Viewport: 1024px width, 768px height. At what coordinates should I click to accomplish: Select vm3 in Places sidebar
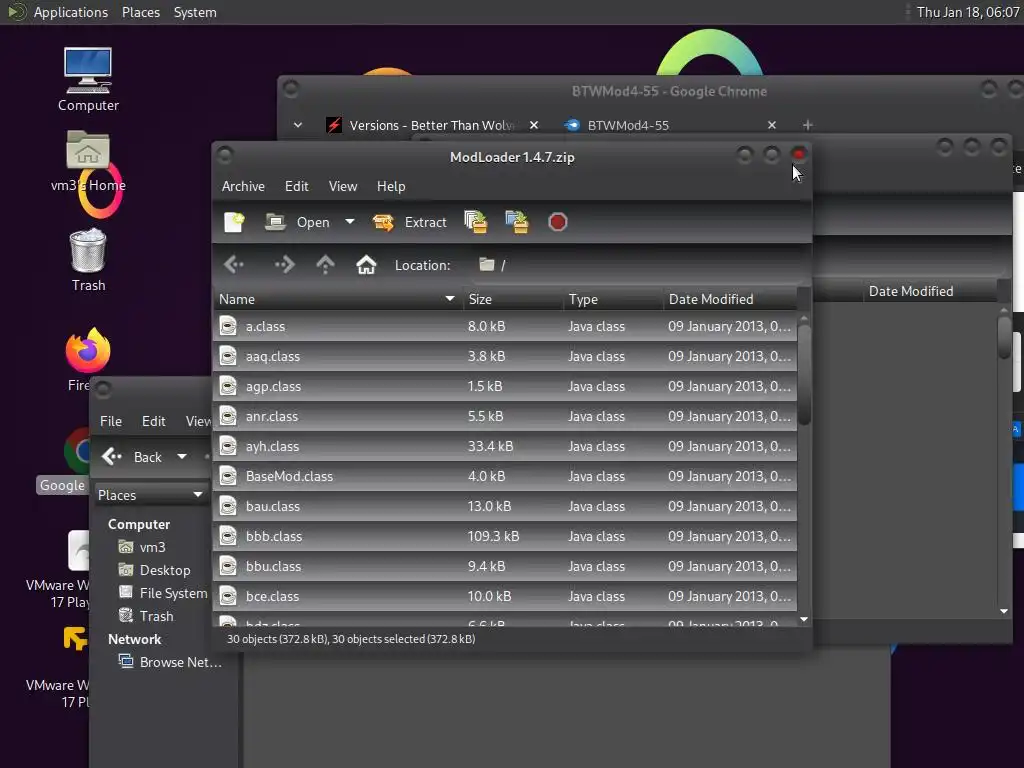coord(141,547)
